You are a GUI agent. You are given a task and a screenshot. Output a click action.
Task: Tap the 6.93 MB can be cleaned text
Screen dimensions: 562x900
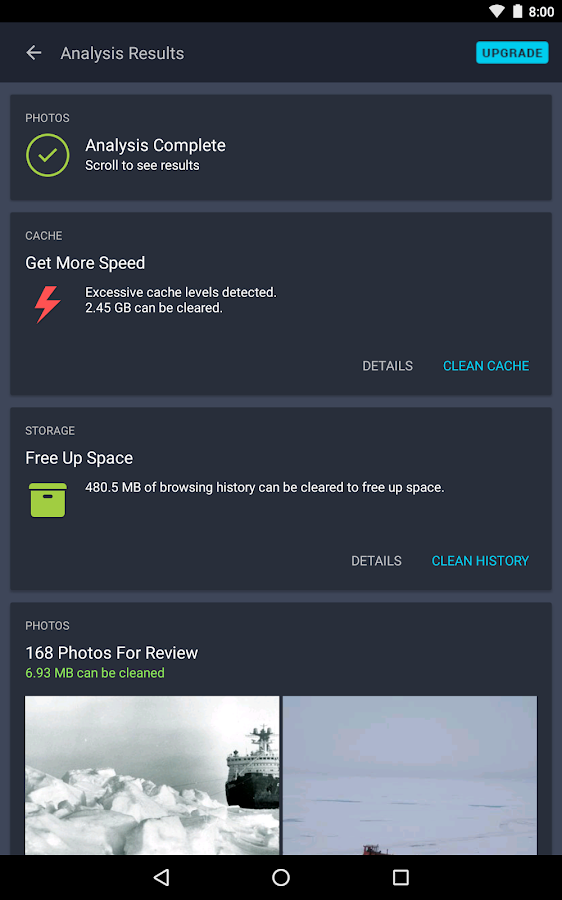click(x=95, y=673)
